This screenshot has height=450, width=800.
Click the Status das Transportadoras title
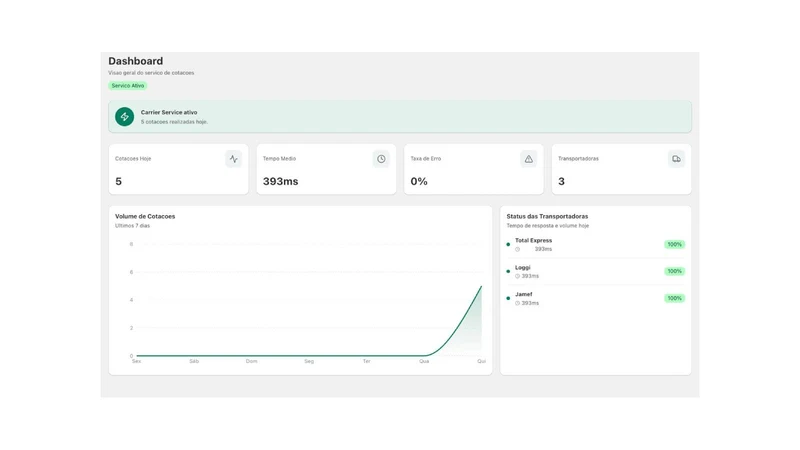547,216
